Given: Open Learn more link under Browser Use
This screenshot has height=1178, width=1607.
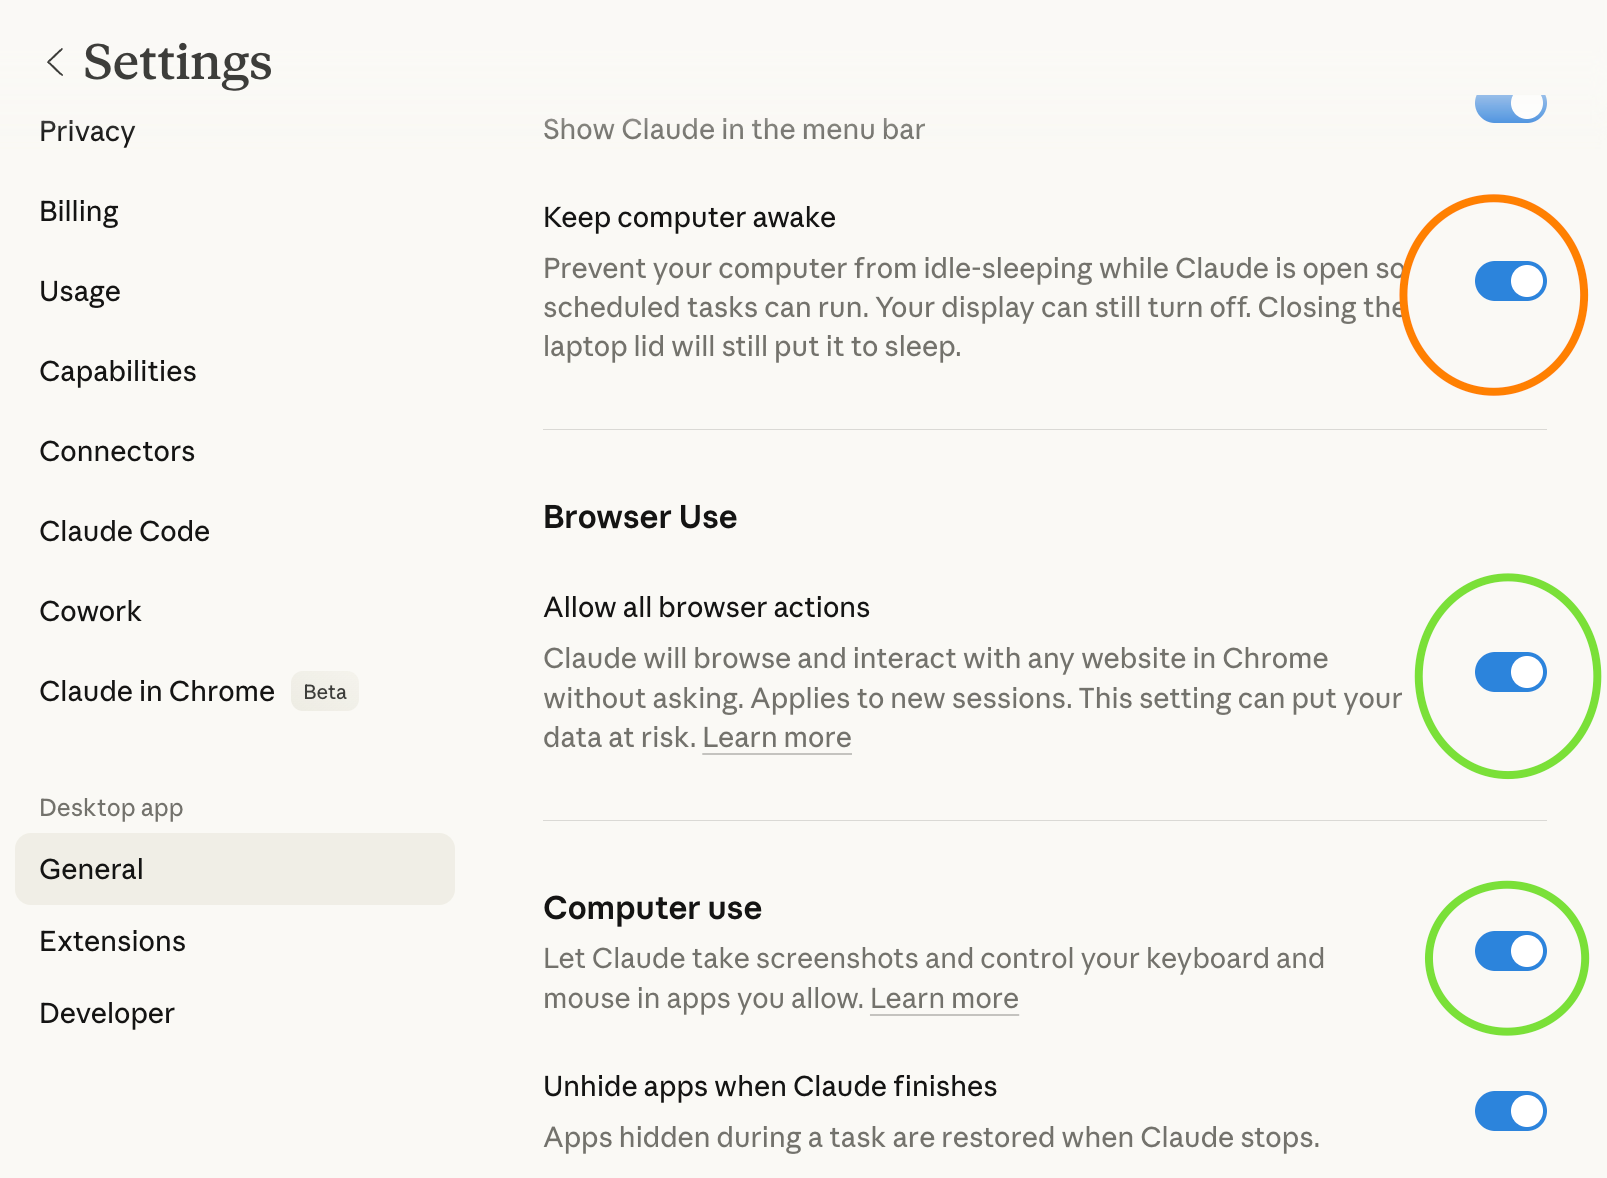Looking at the screenshot, I should [x=777, y=737].
